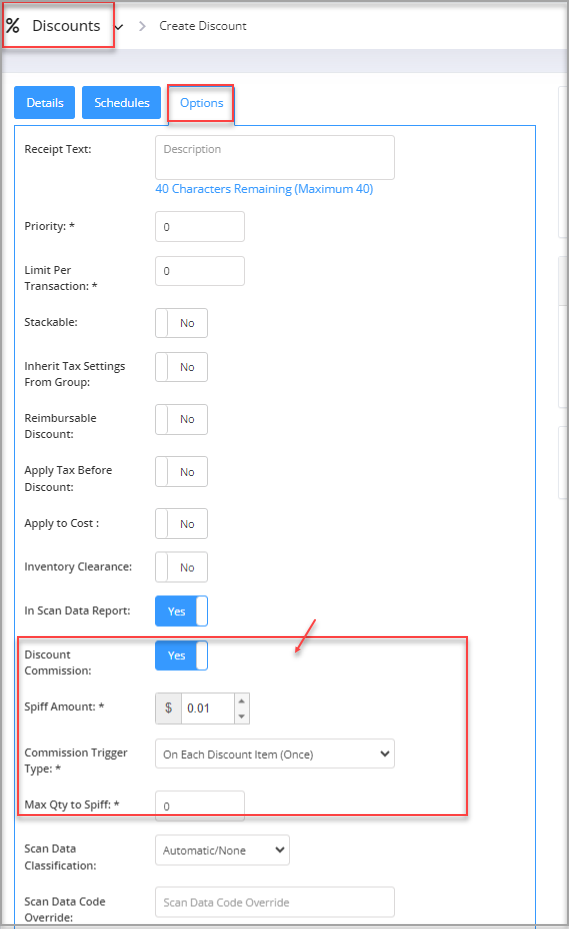Click the Receipt Text description field
This screenshot has height=929, width=569.
275,157
